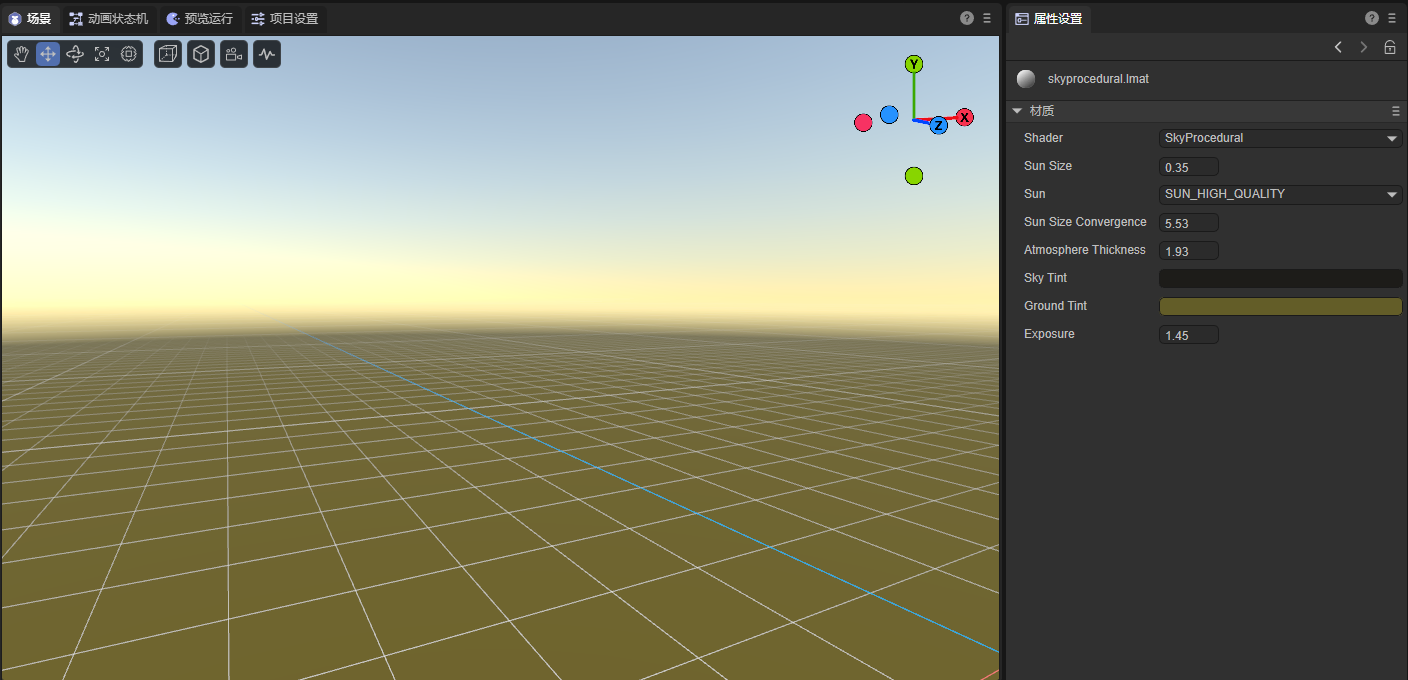The width and height of the screenshot is (1408, 680).
Task: Collapse the 材质 section
Action: (1018, 111)
